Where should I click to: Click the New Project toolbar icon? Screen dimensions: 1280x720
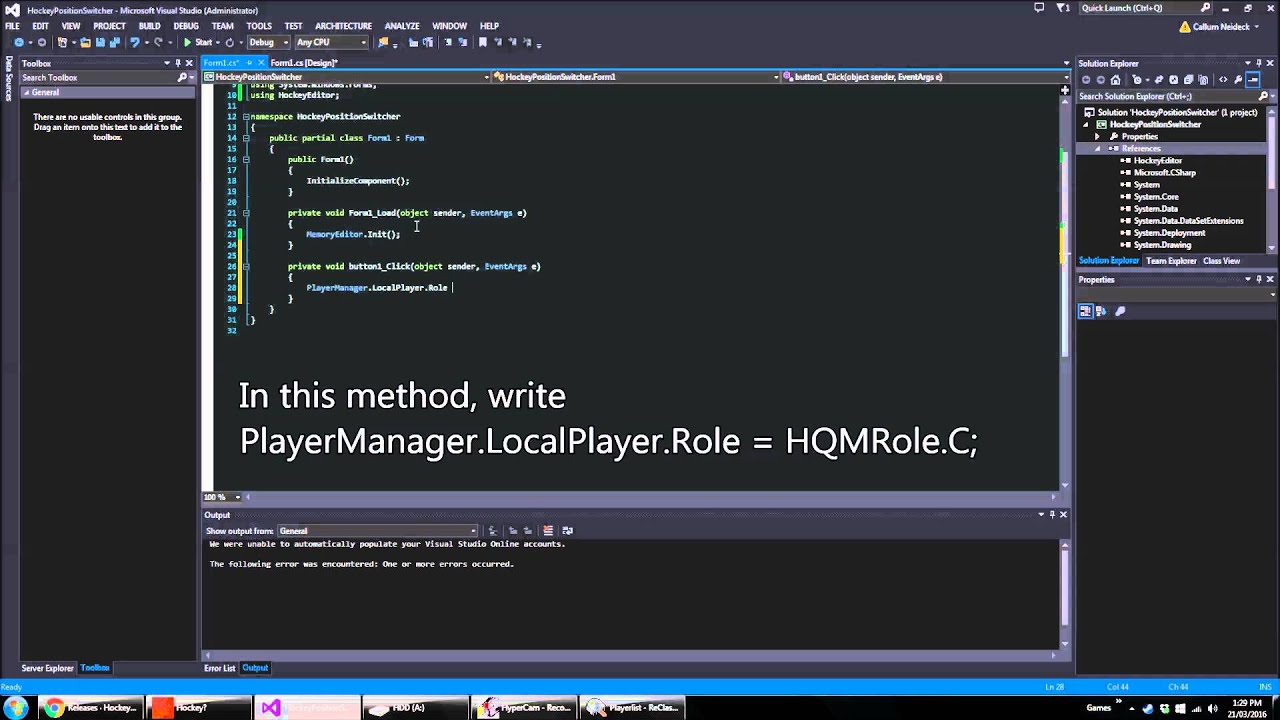(62, 42)
